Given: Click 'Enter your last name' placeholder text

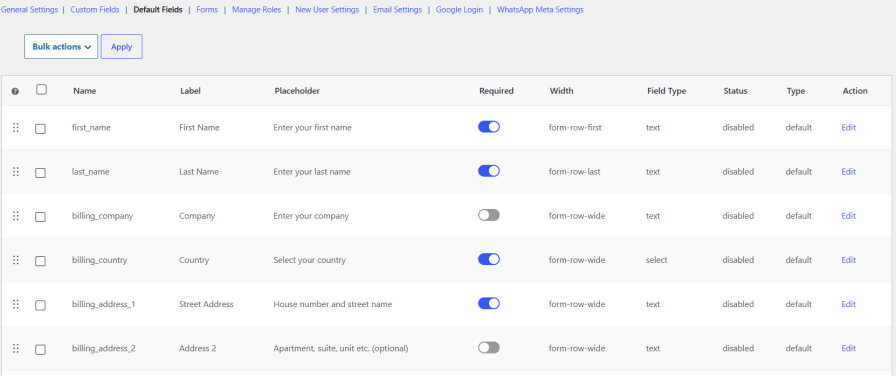Looking at the screenshot, I should coord(311,171).
